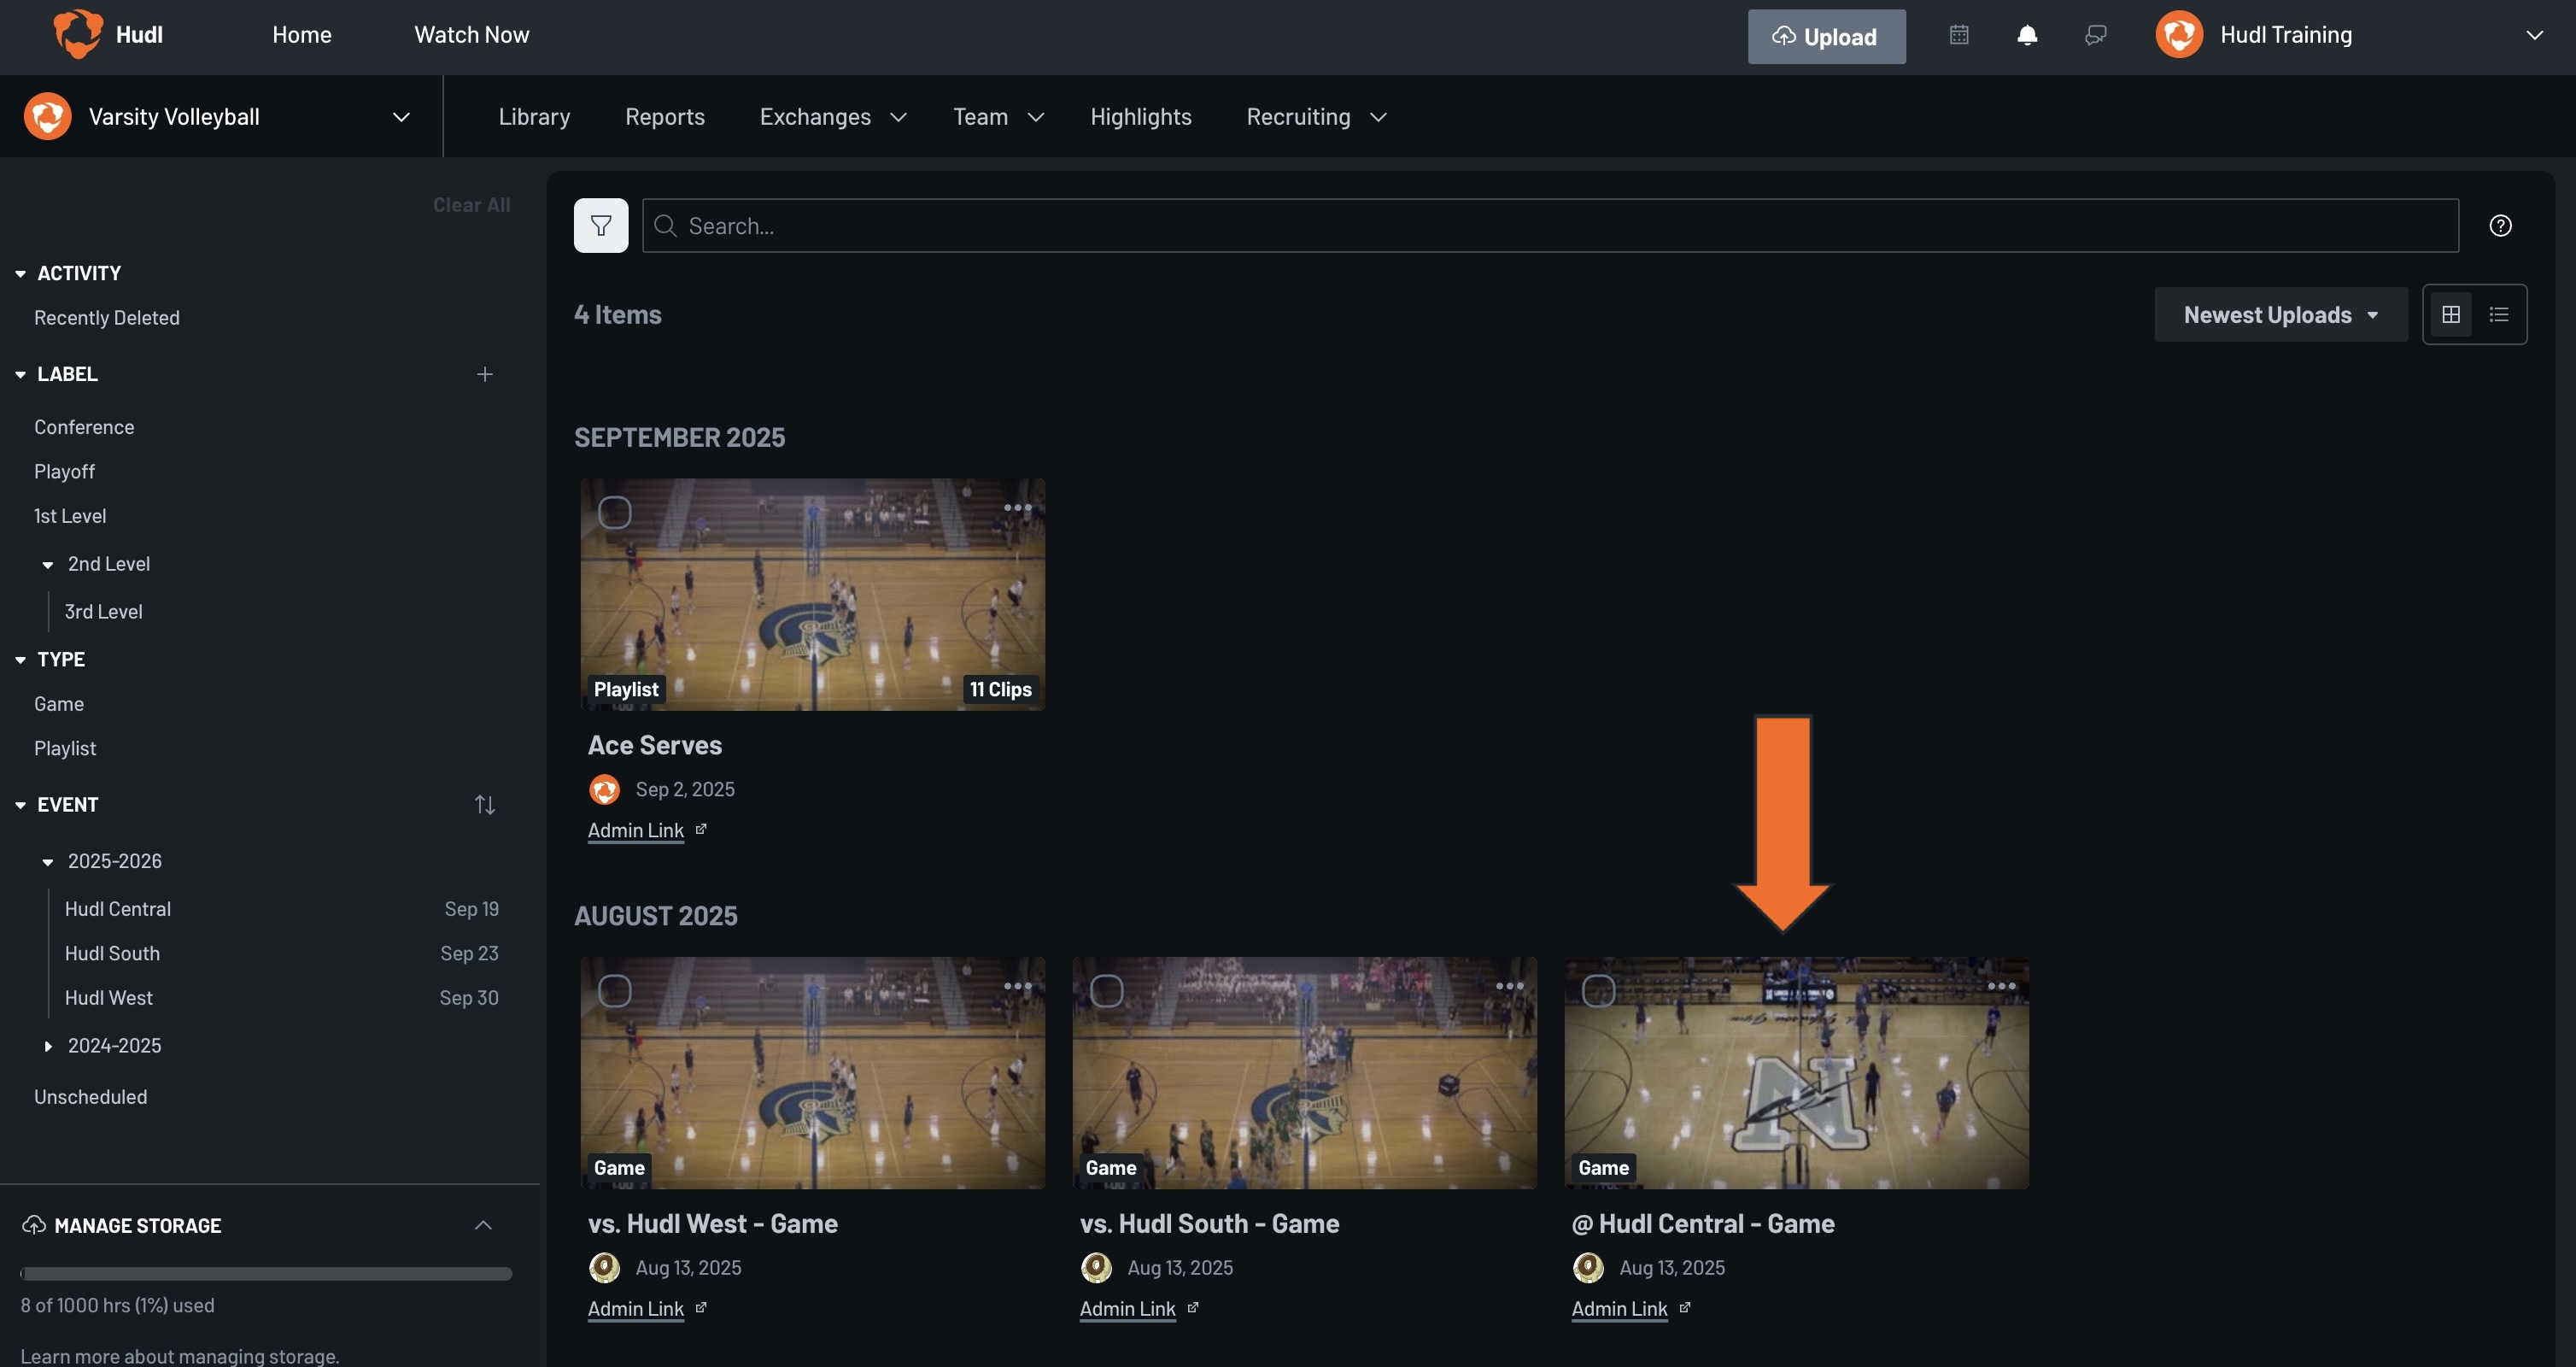Open the Reports tab
The width and height of the screenshot is (2576, 1367).
point(665,117)
